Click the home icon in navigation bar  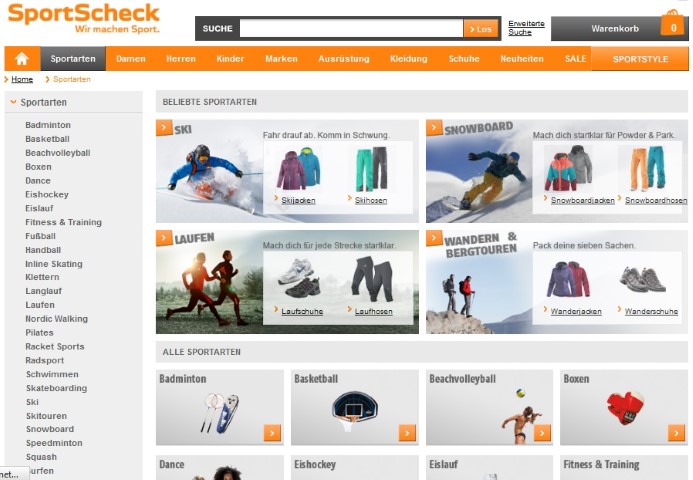[x=22, y=58]
